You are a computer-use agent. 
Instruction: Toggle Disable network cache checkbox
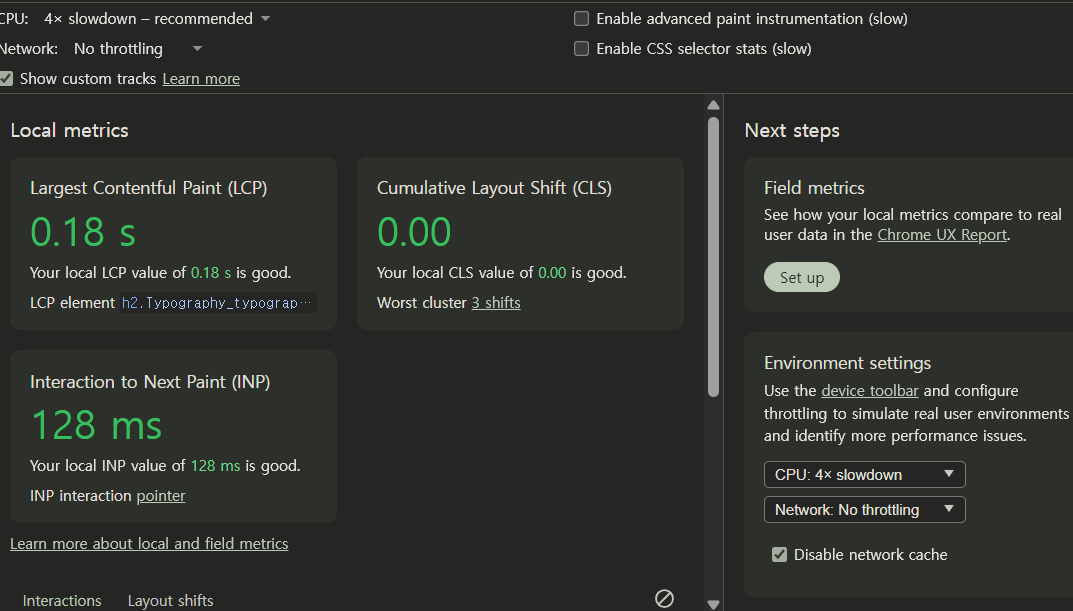(780, 555)
